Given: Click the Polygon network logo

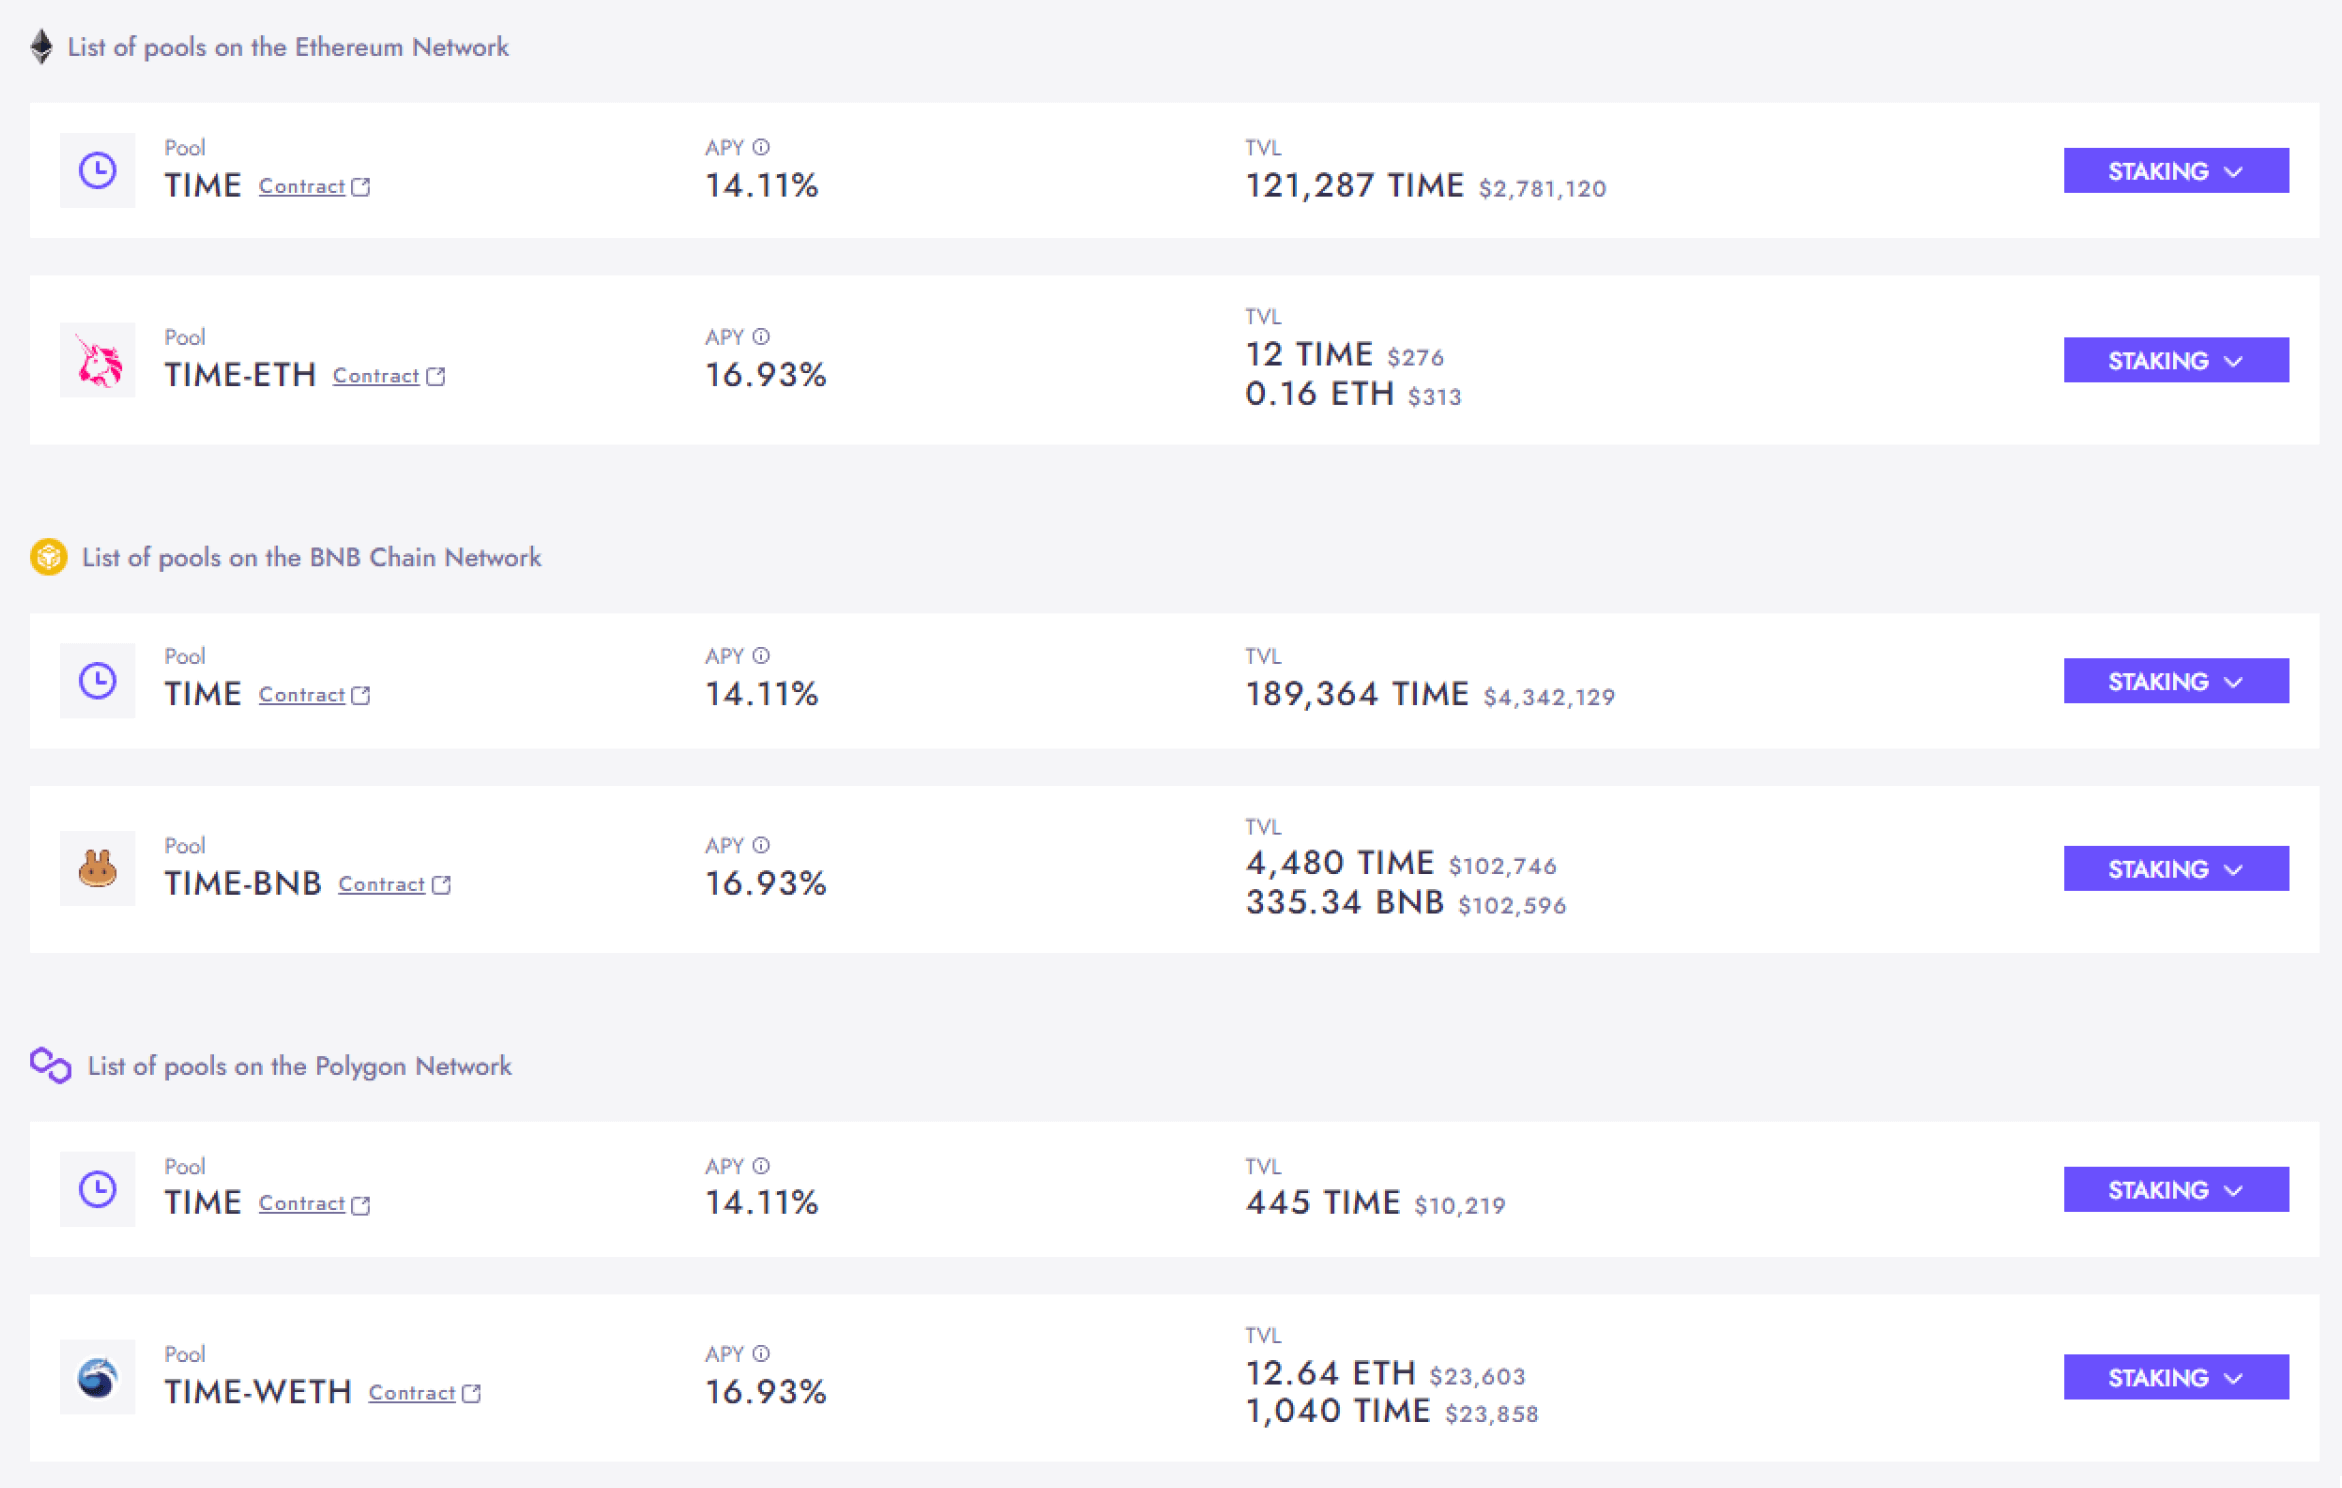Looking at the screenshot, I should click(50, 1065).
